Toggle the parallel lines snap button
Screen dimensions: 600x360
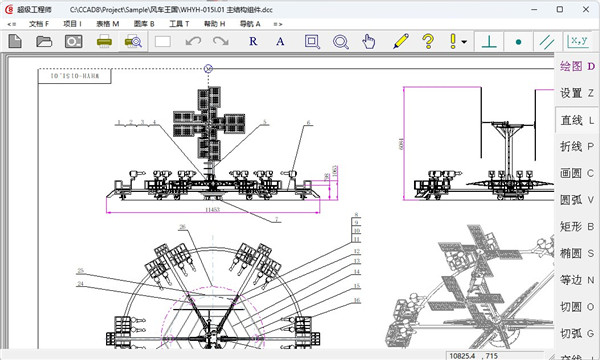[x=547, y=42]
